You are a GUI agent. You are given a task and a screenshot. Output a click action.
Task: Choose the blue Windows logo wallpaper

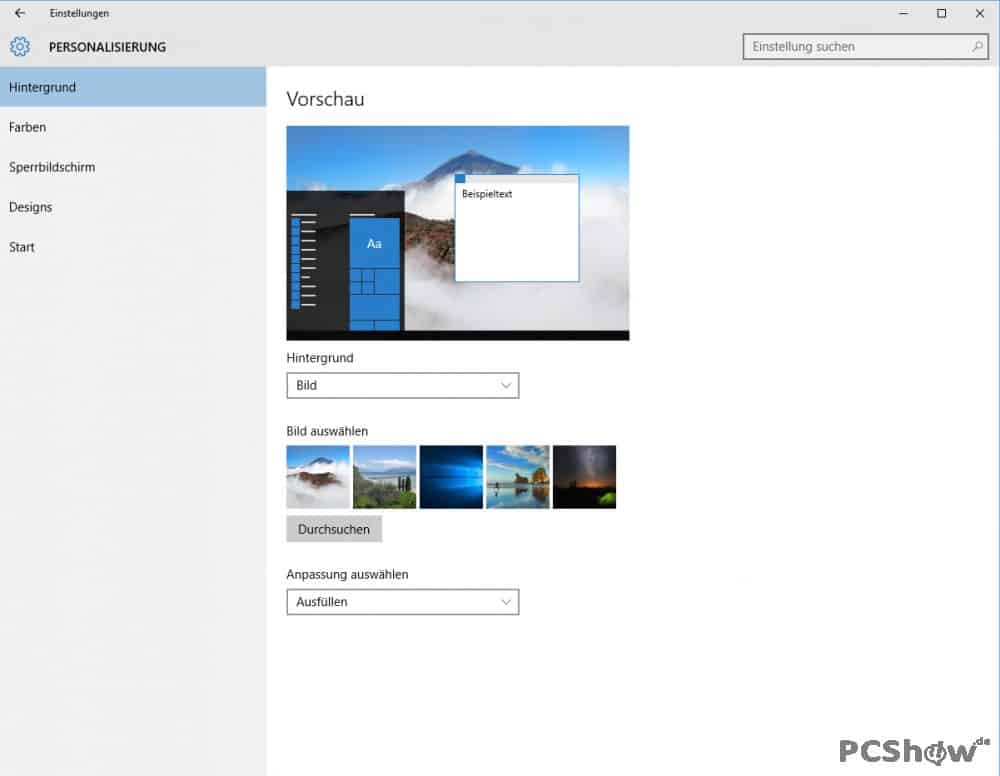[x=451, y=476]
